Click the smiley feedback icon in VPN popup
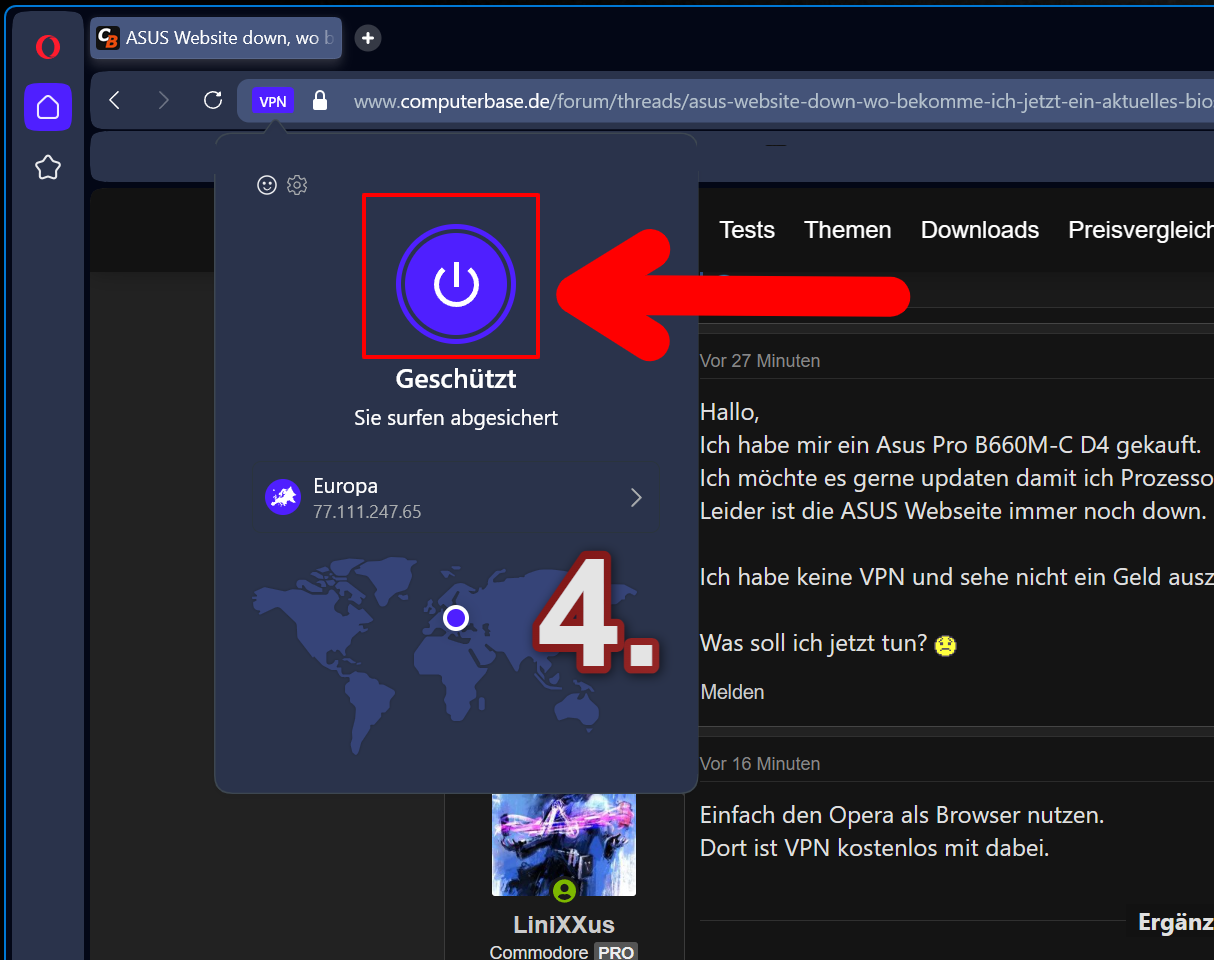 267,185
